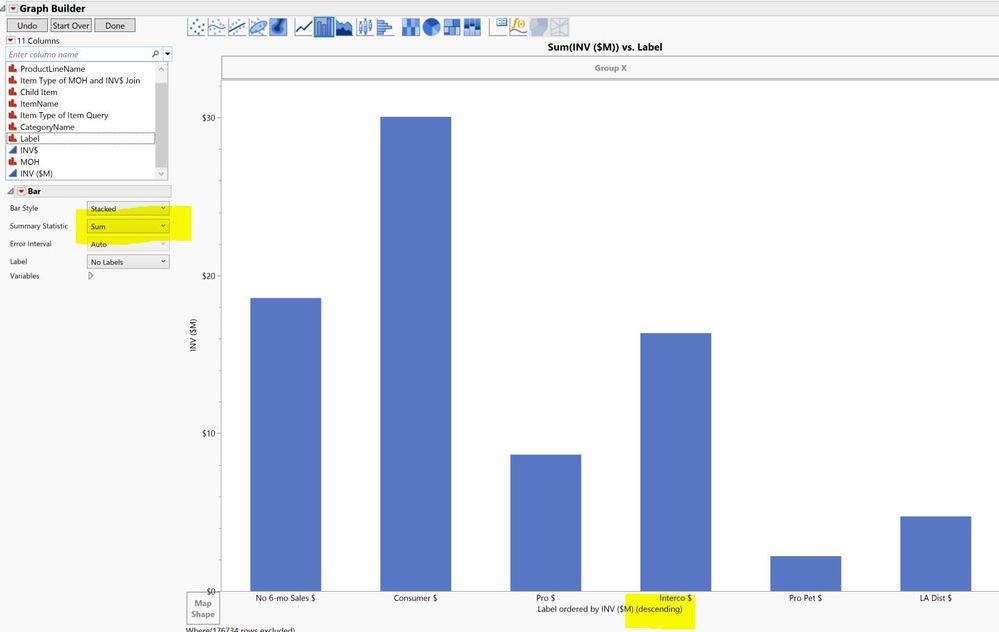Select the Treemap element icon

[450, 27]
